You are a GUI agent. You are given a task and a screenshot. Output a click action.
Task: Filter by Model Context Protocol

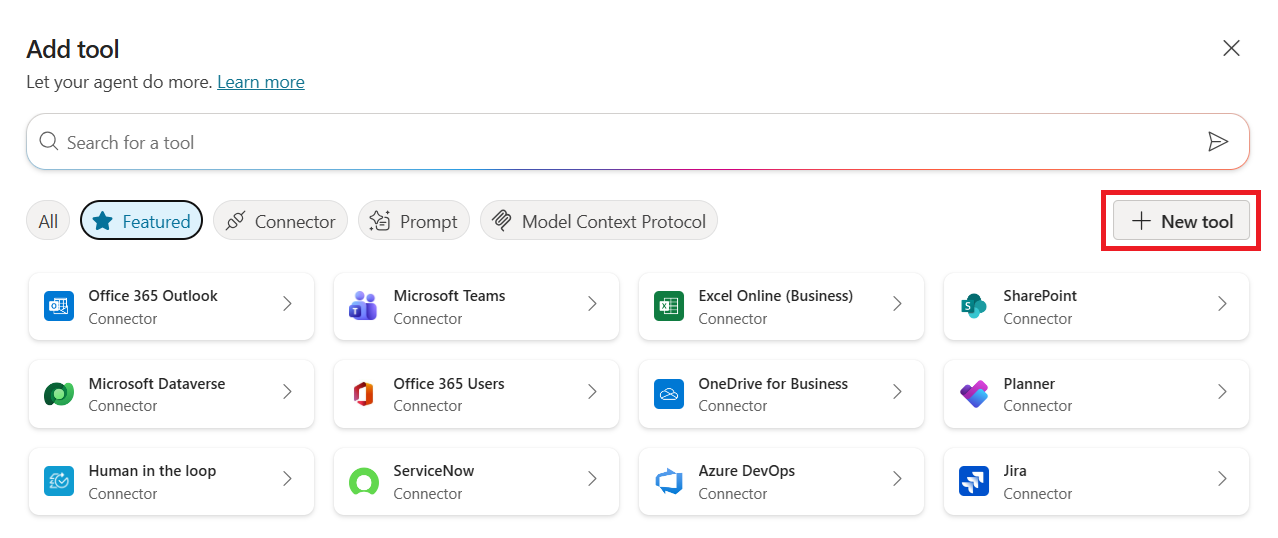pos(599,221)
